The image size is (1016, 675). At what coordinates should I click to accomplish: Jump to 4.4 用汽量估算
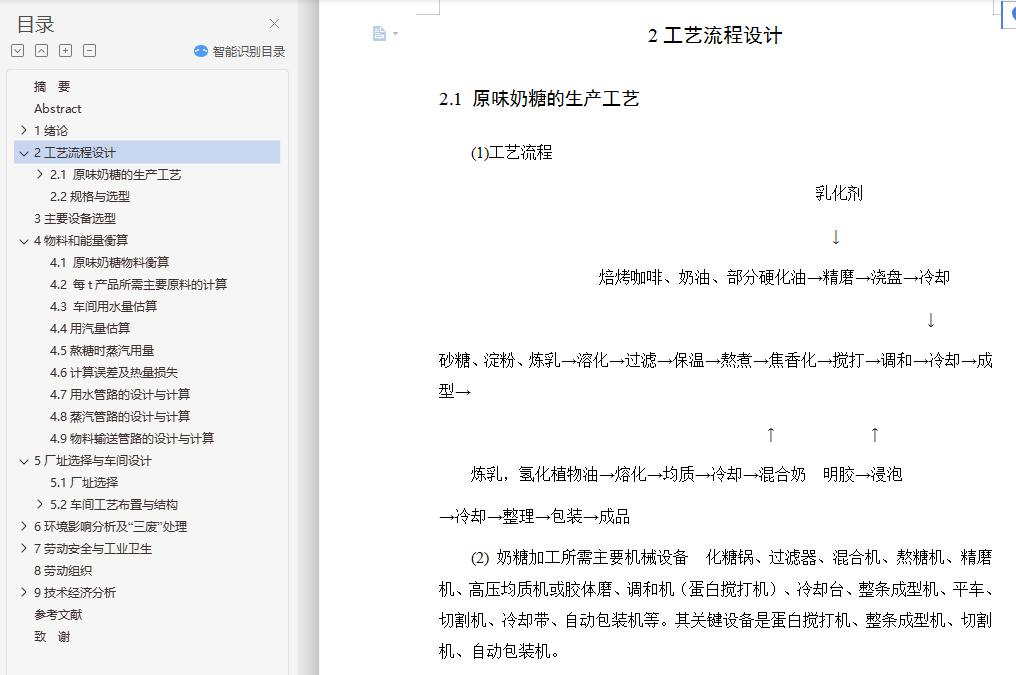[90, 329]
